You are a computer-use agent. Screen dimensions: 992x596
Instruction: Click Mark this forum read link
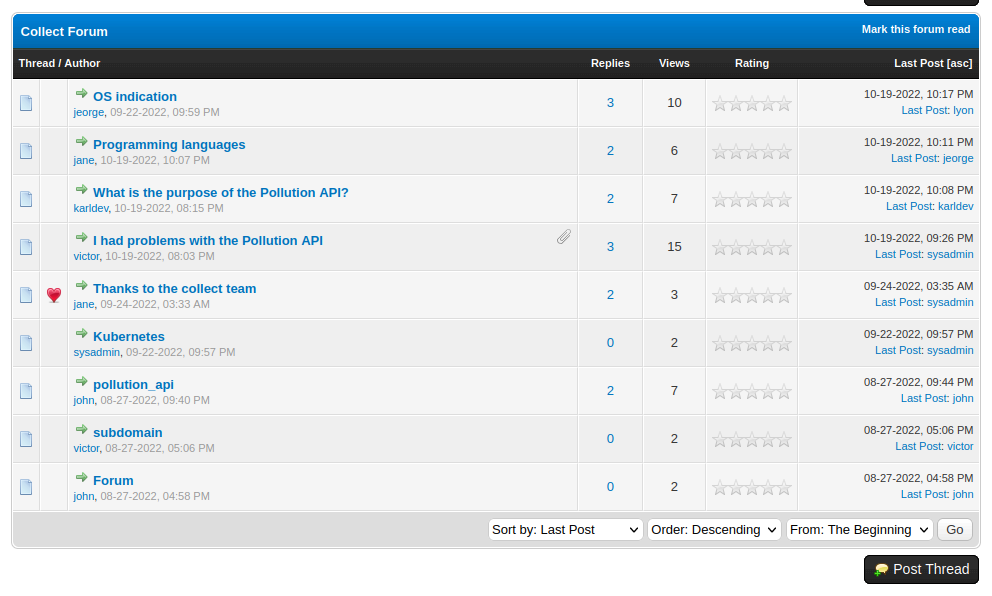(x=916, y=30)
